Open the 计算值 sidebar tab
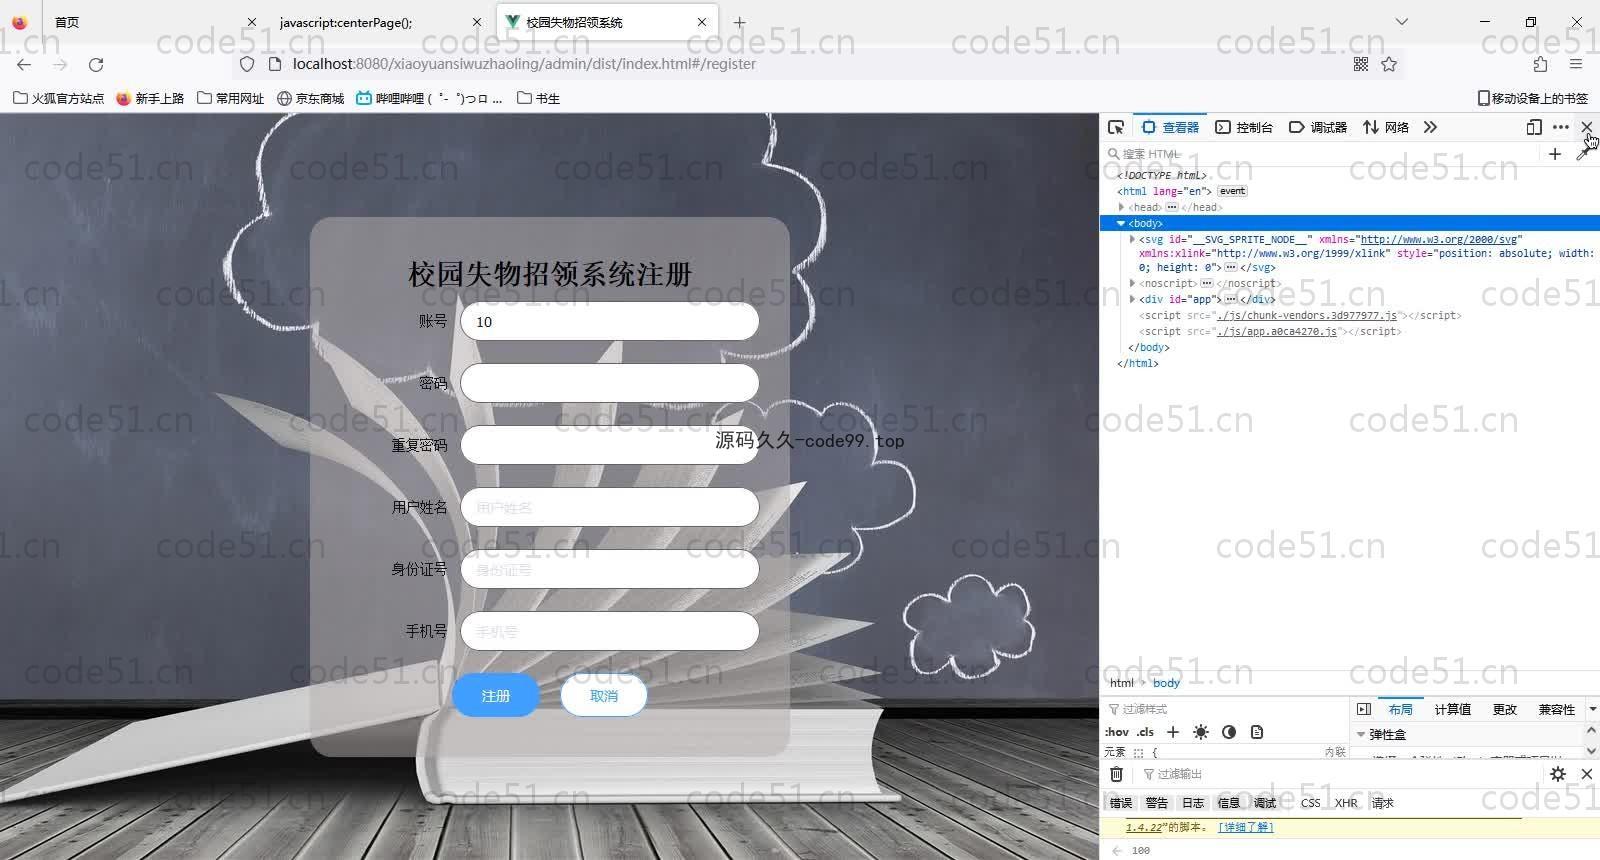The height and width of the screenshot is (860, 1600). point(1452,709)
